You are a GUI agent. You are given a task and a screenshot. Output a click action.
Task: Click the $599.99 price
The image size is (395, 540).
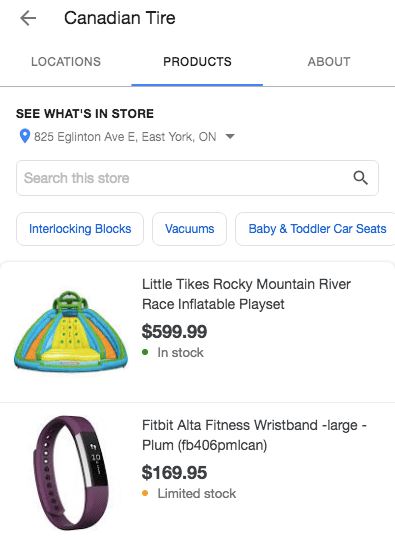174,331
